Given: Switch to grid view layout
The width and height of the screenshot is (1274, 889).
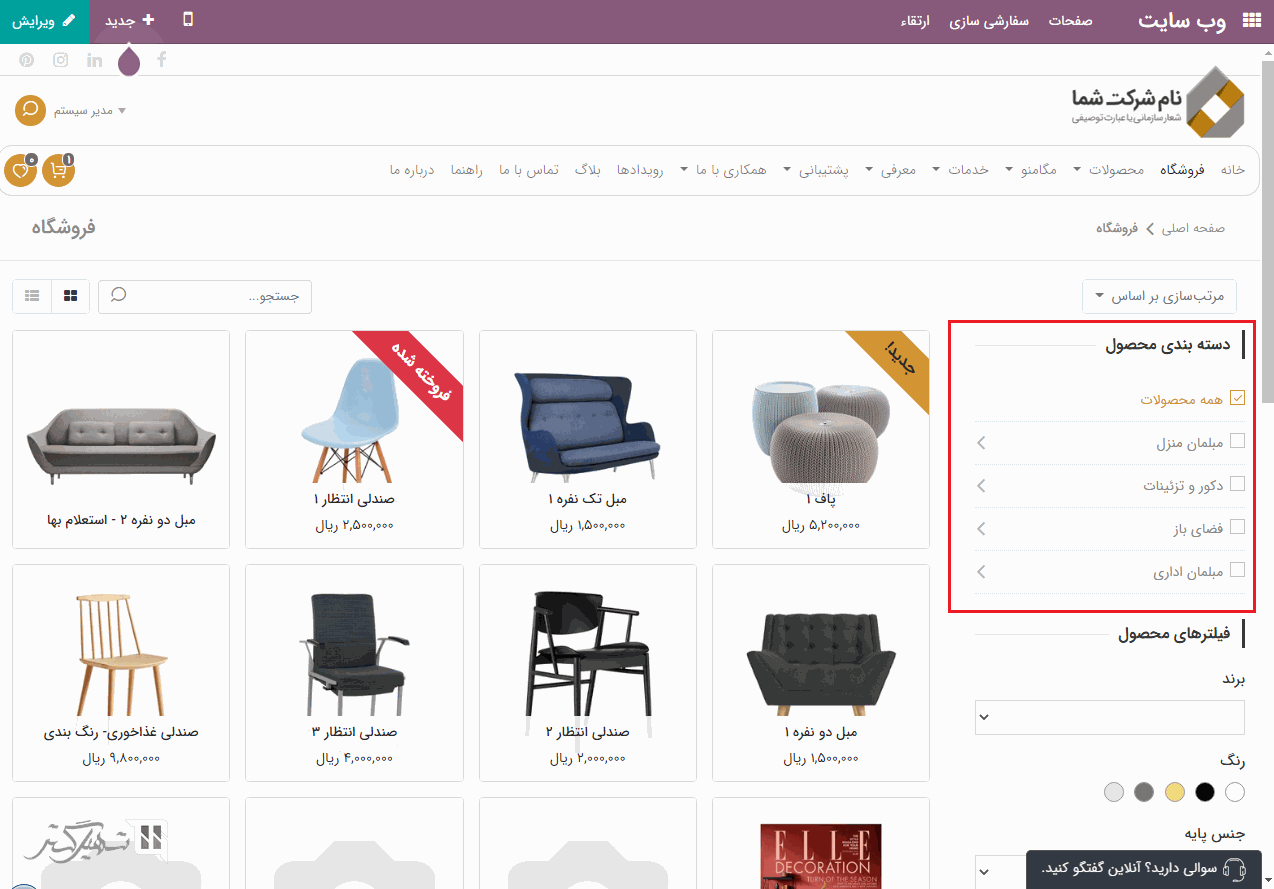Looking at the screenshot, I should [70, 296].
